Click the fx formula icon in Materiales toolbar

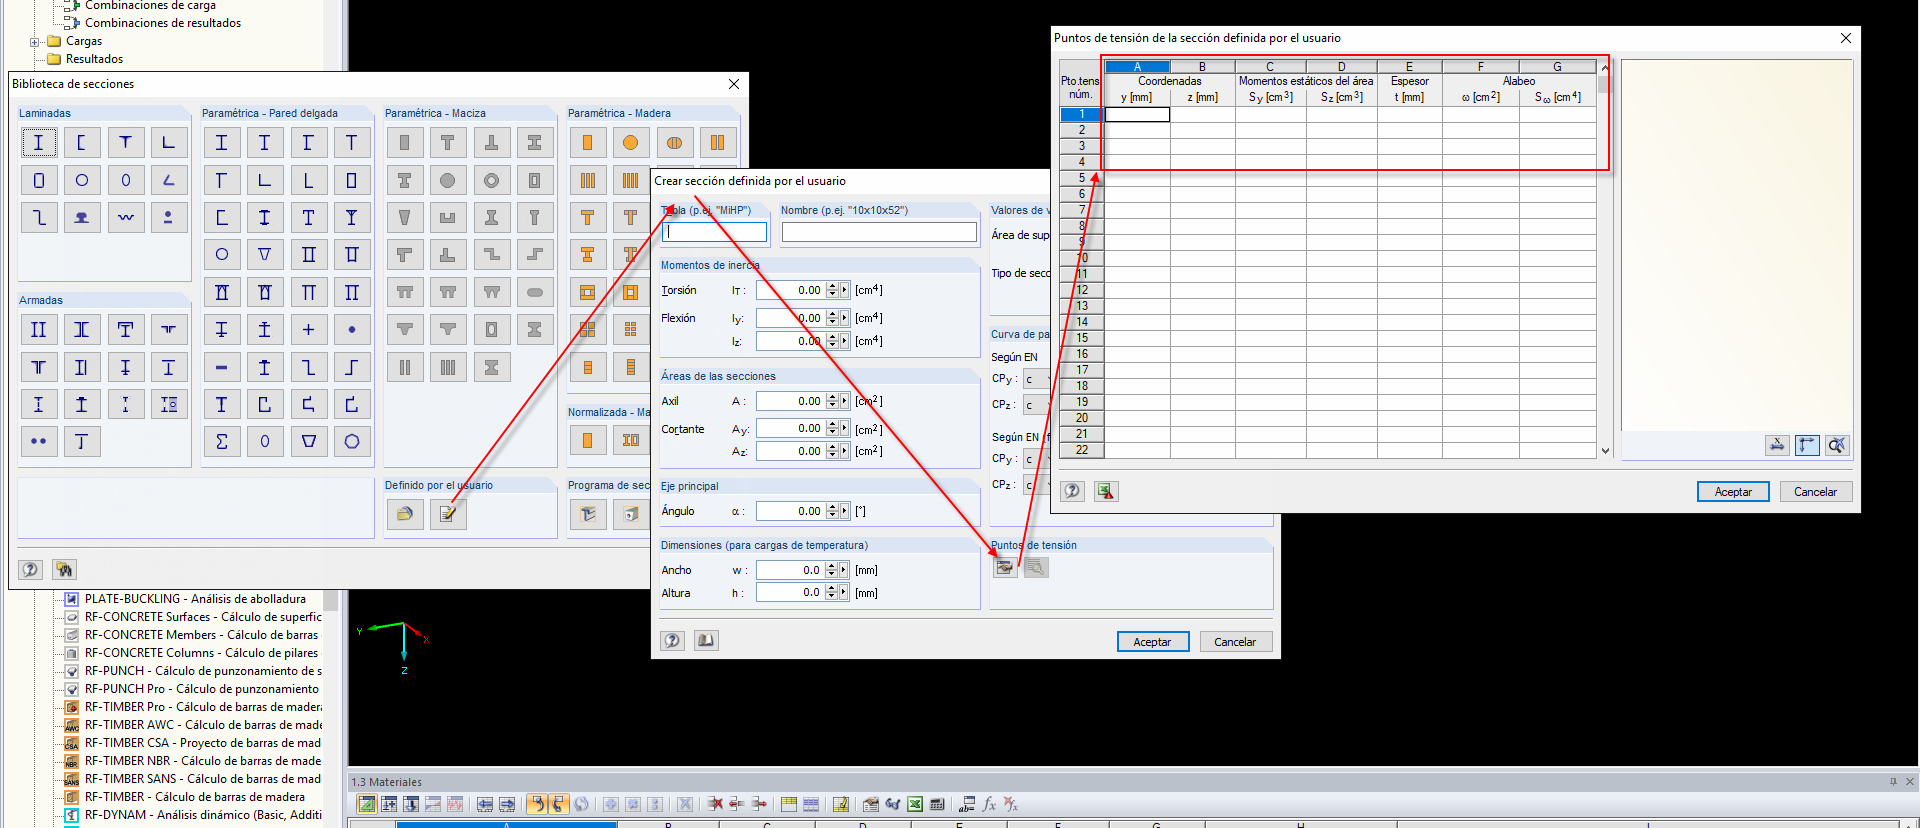[989, 804]
